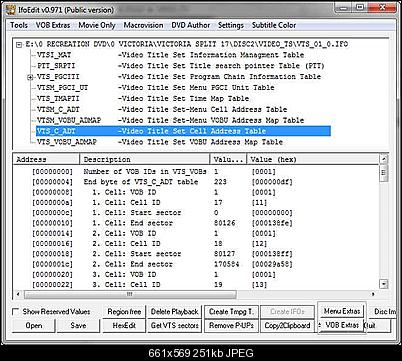The image size is (402, 361).
Task: Select row Number of VOB IDs in VTS_VOBs
Action: (196, 172)
